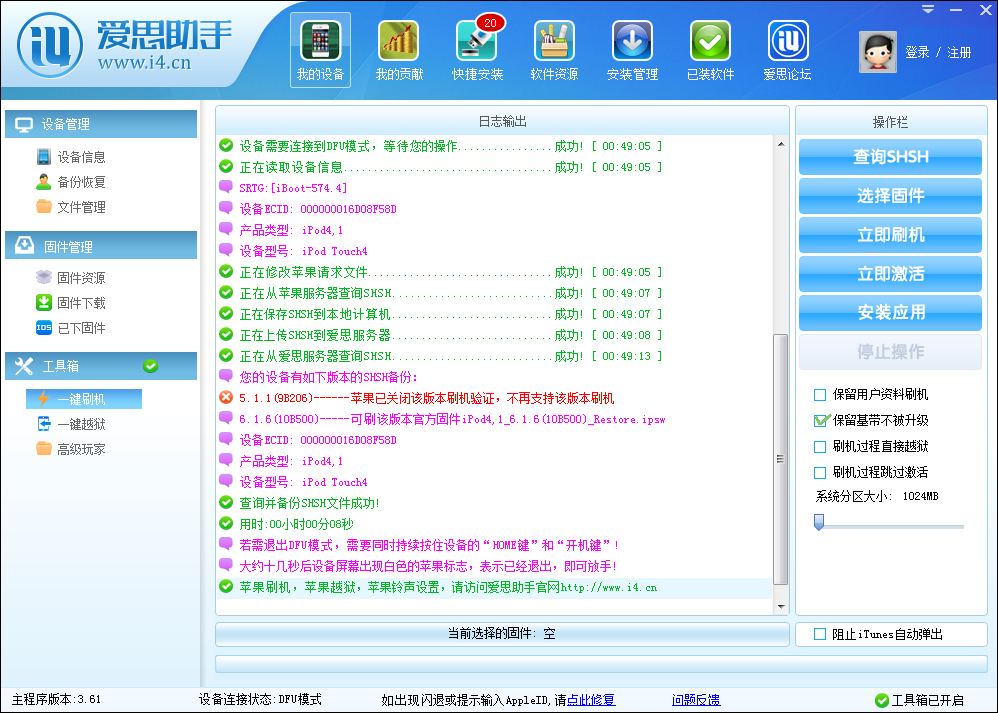Image resolution: width=998 pixels, height=713 pixels.
Task: Click the 立即激活 button
Action: tap(890, 274)
